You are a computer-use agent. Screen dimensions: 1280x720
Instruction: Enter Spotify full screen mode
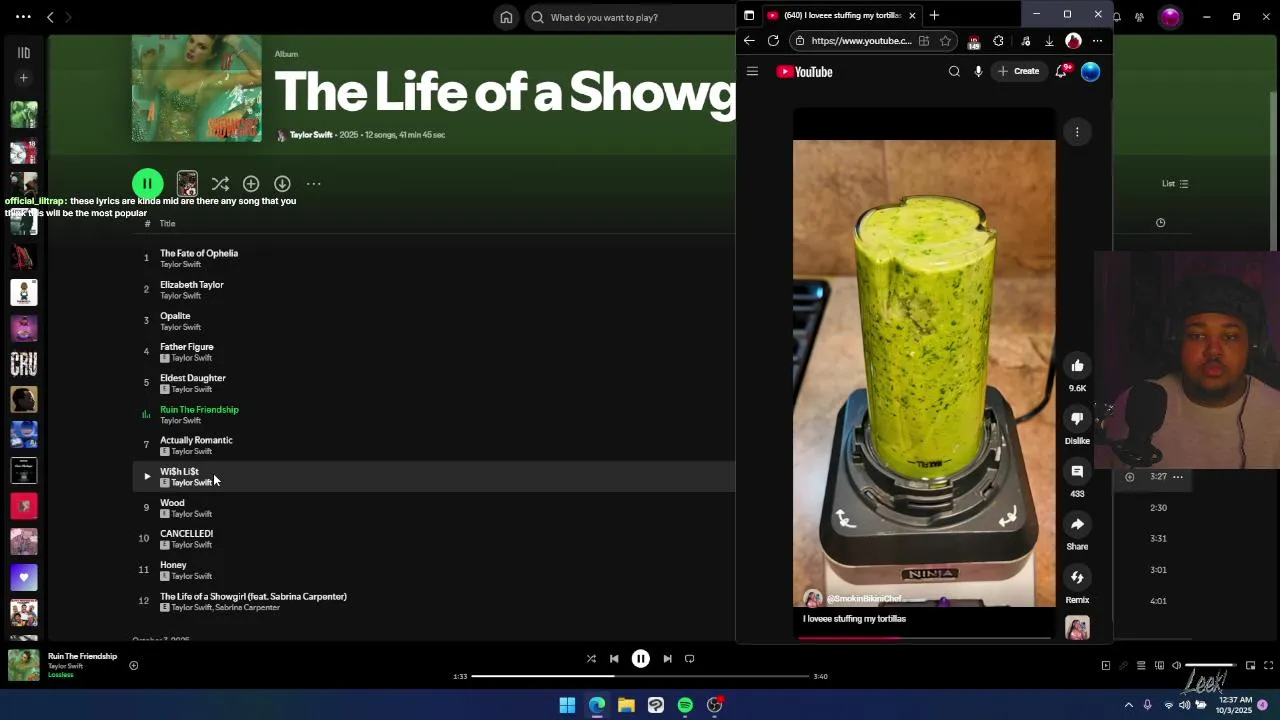coord(1268,665)
